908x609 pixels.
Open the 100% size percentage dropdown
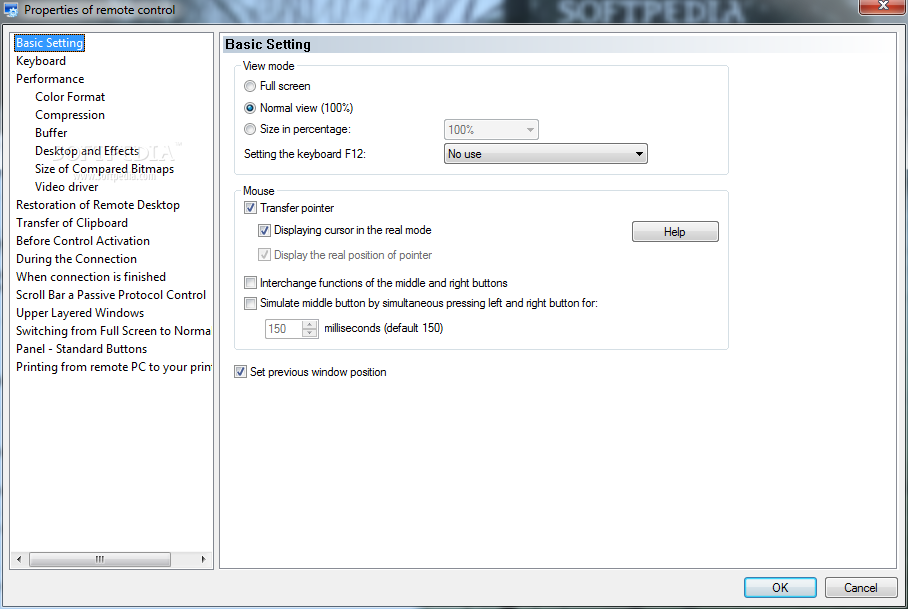click(491, 130)
